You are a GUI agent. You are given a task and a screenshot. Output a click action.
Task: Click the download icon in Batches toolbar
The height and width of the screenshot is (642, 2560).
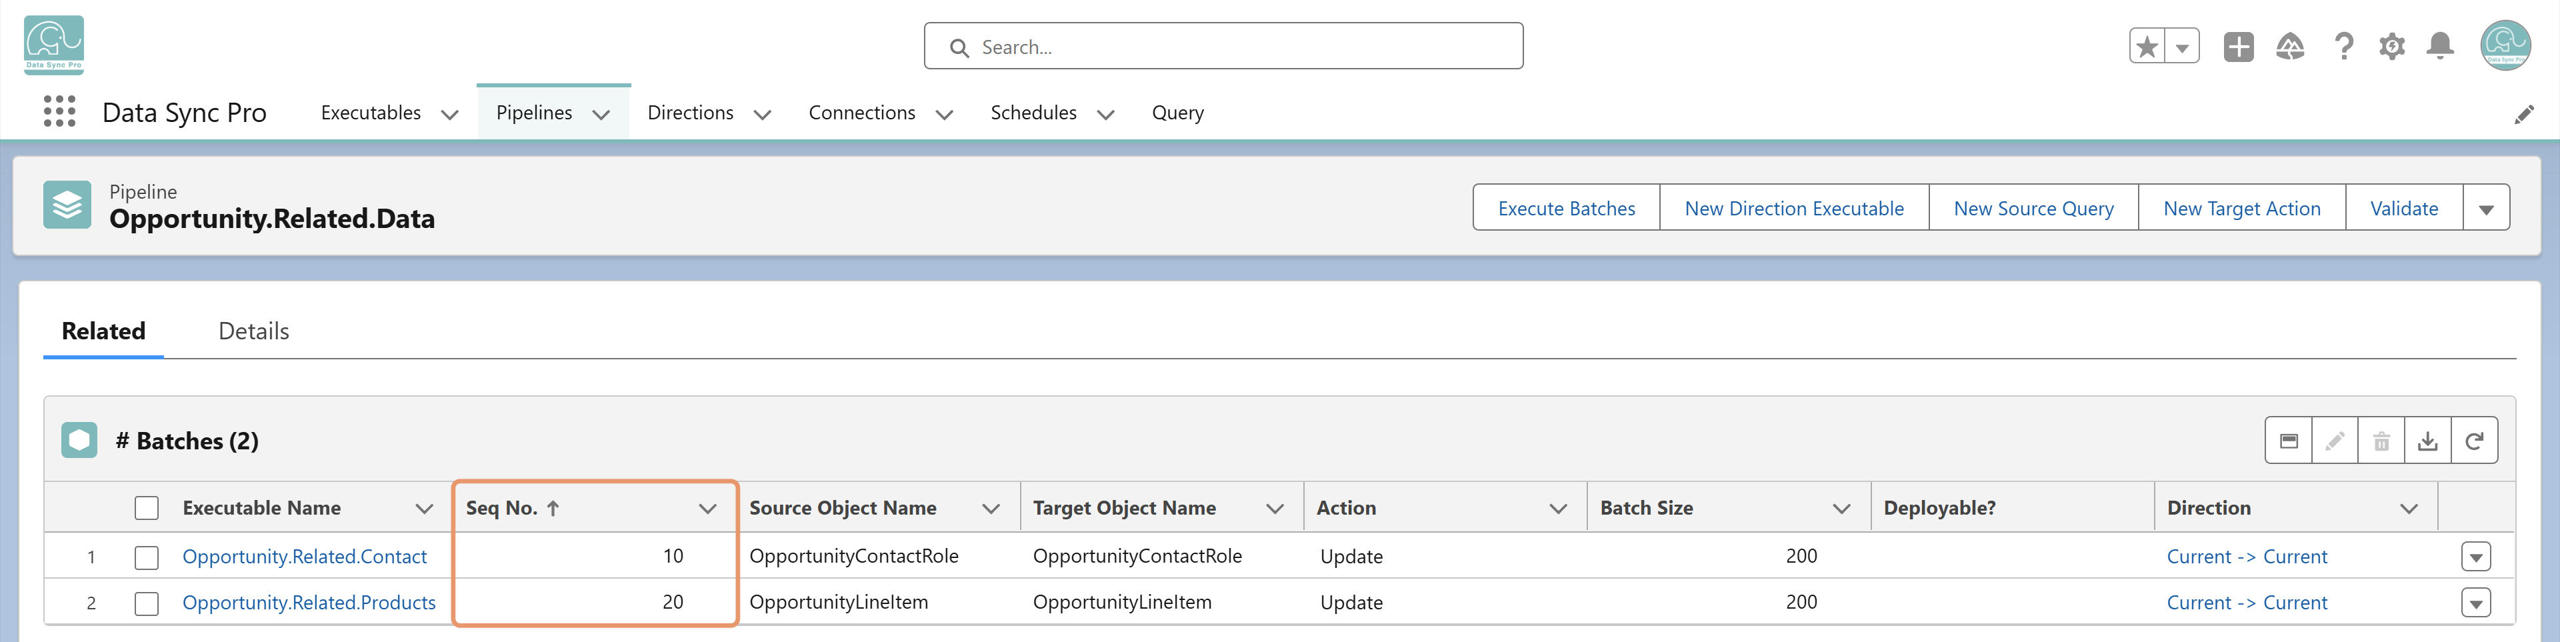click(2427, 441)
